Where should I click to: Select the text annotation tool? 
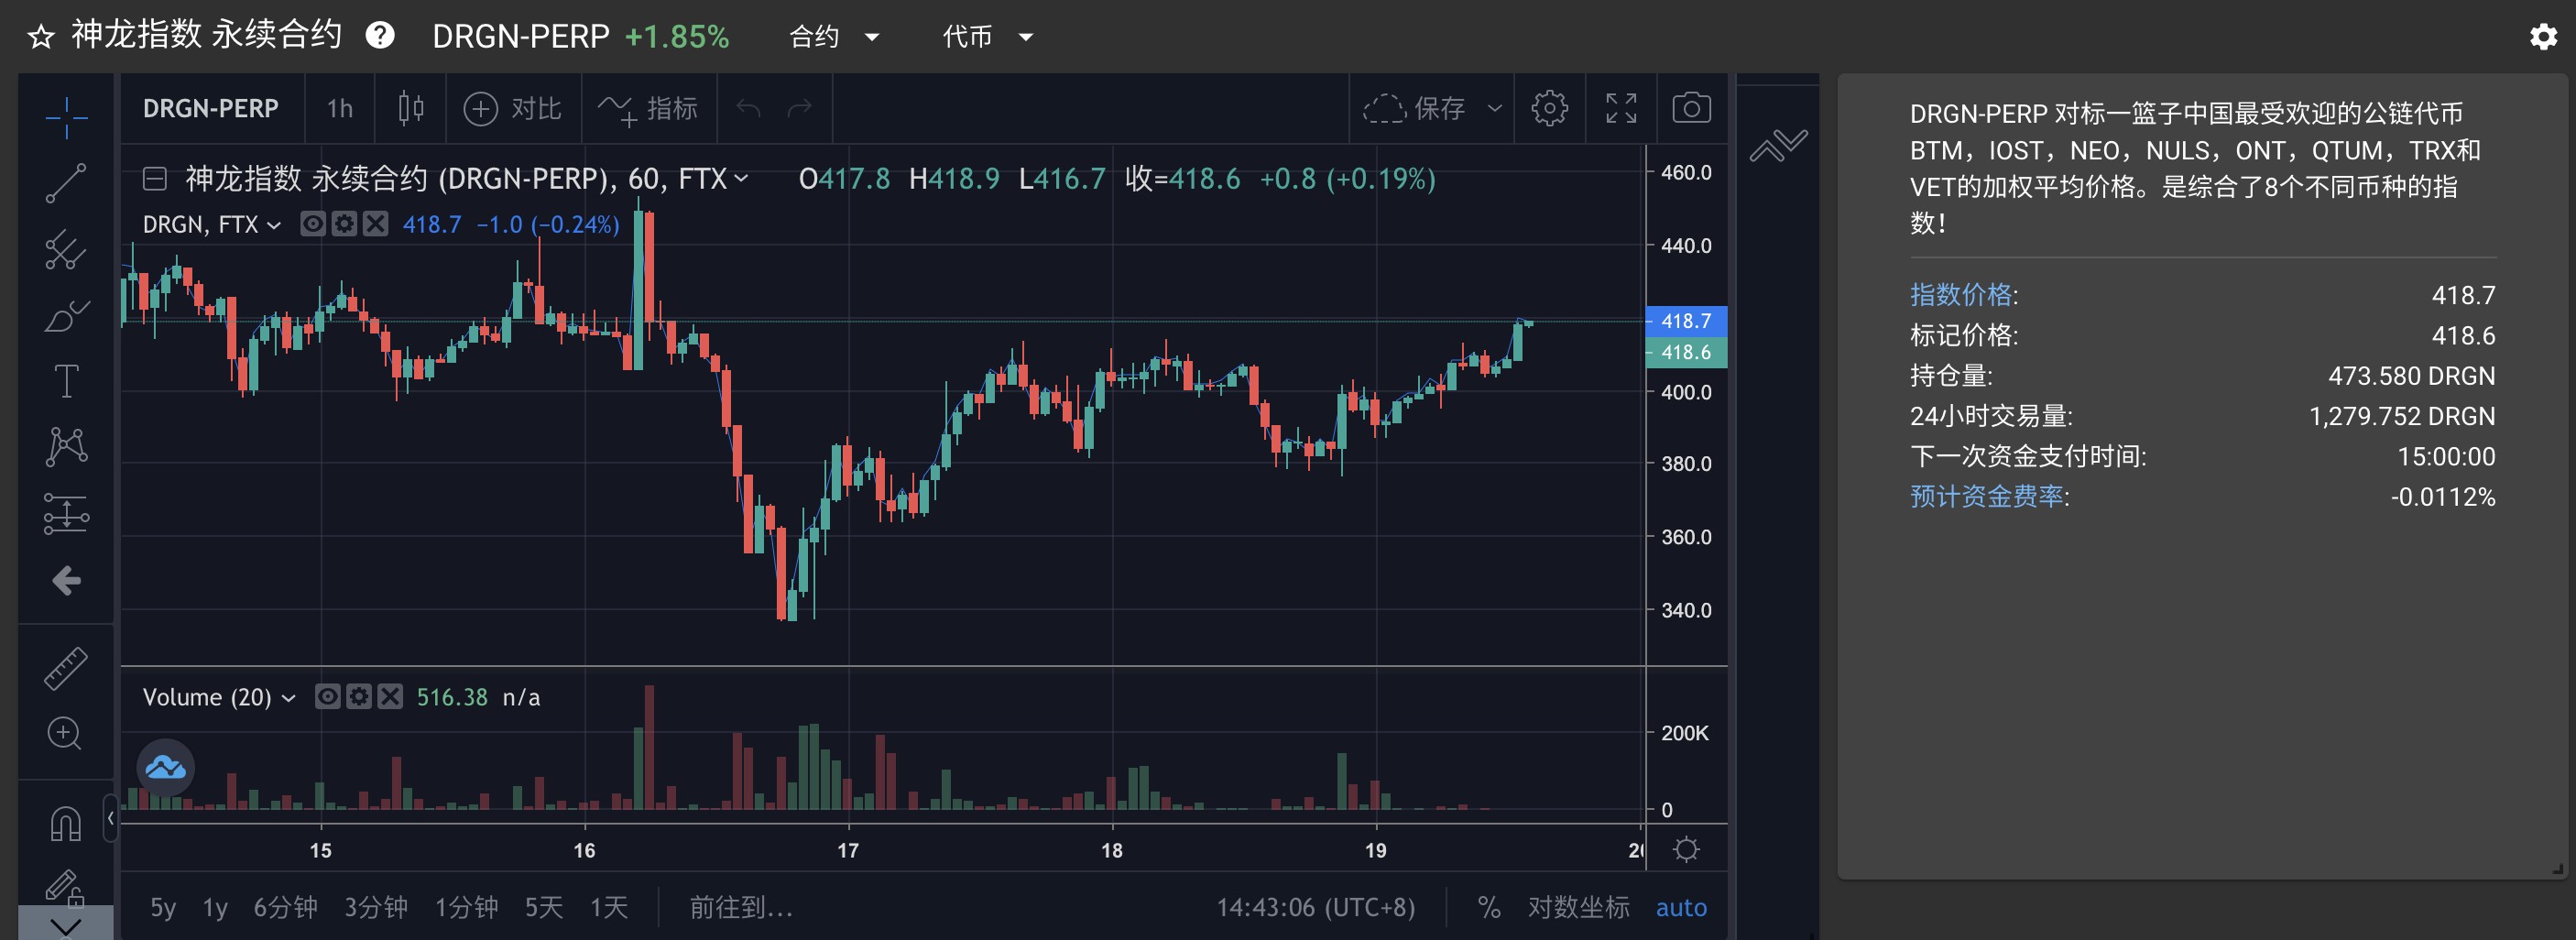pyautogui.click(x=65, y=380)
